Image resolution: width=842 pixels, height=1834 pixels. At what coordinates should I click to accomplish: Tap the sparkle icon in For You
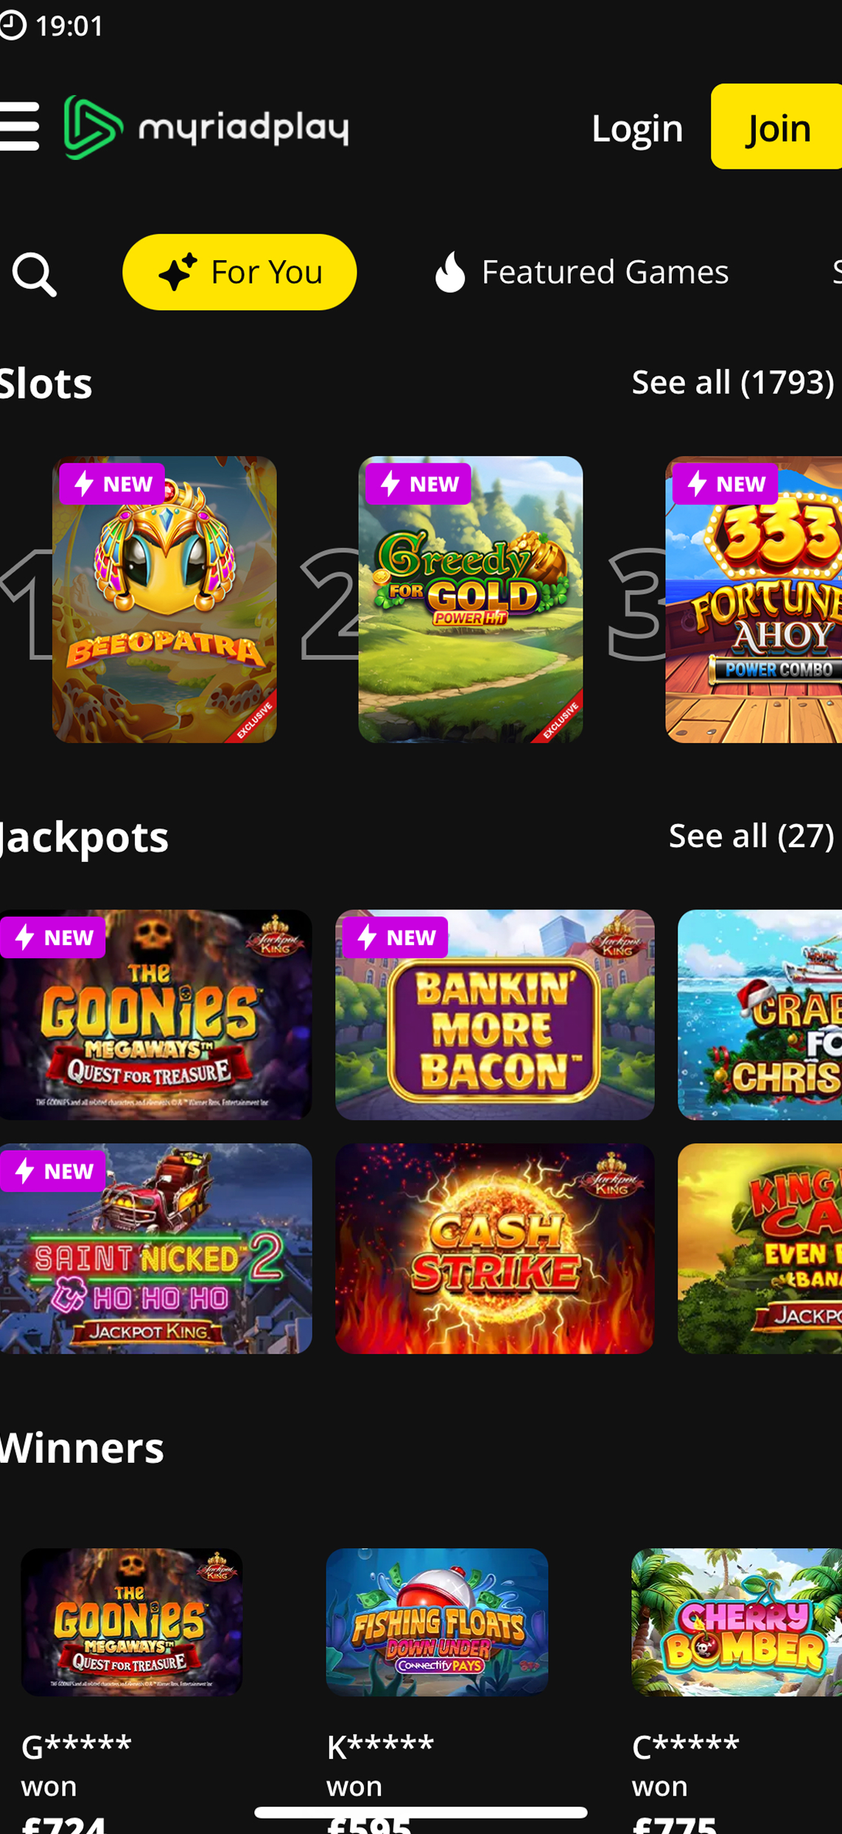coord(178,272)
